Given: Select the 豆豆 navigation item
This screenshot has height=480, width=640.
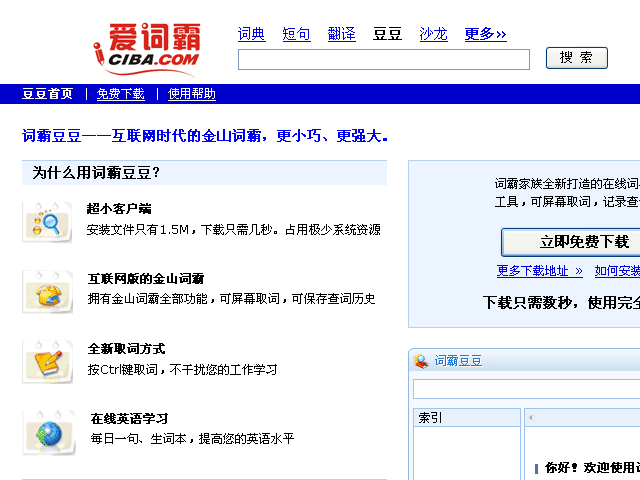Looking at the screenshot, I should click(387, 34).
